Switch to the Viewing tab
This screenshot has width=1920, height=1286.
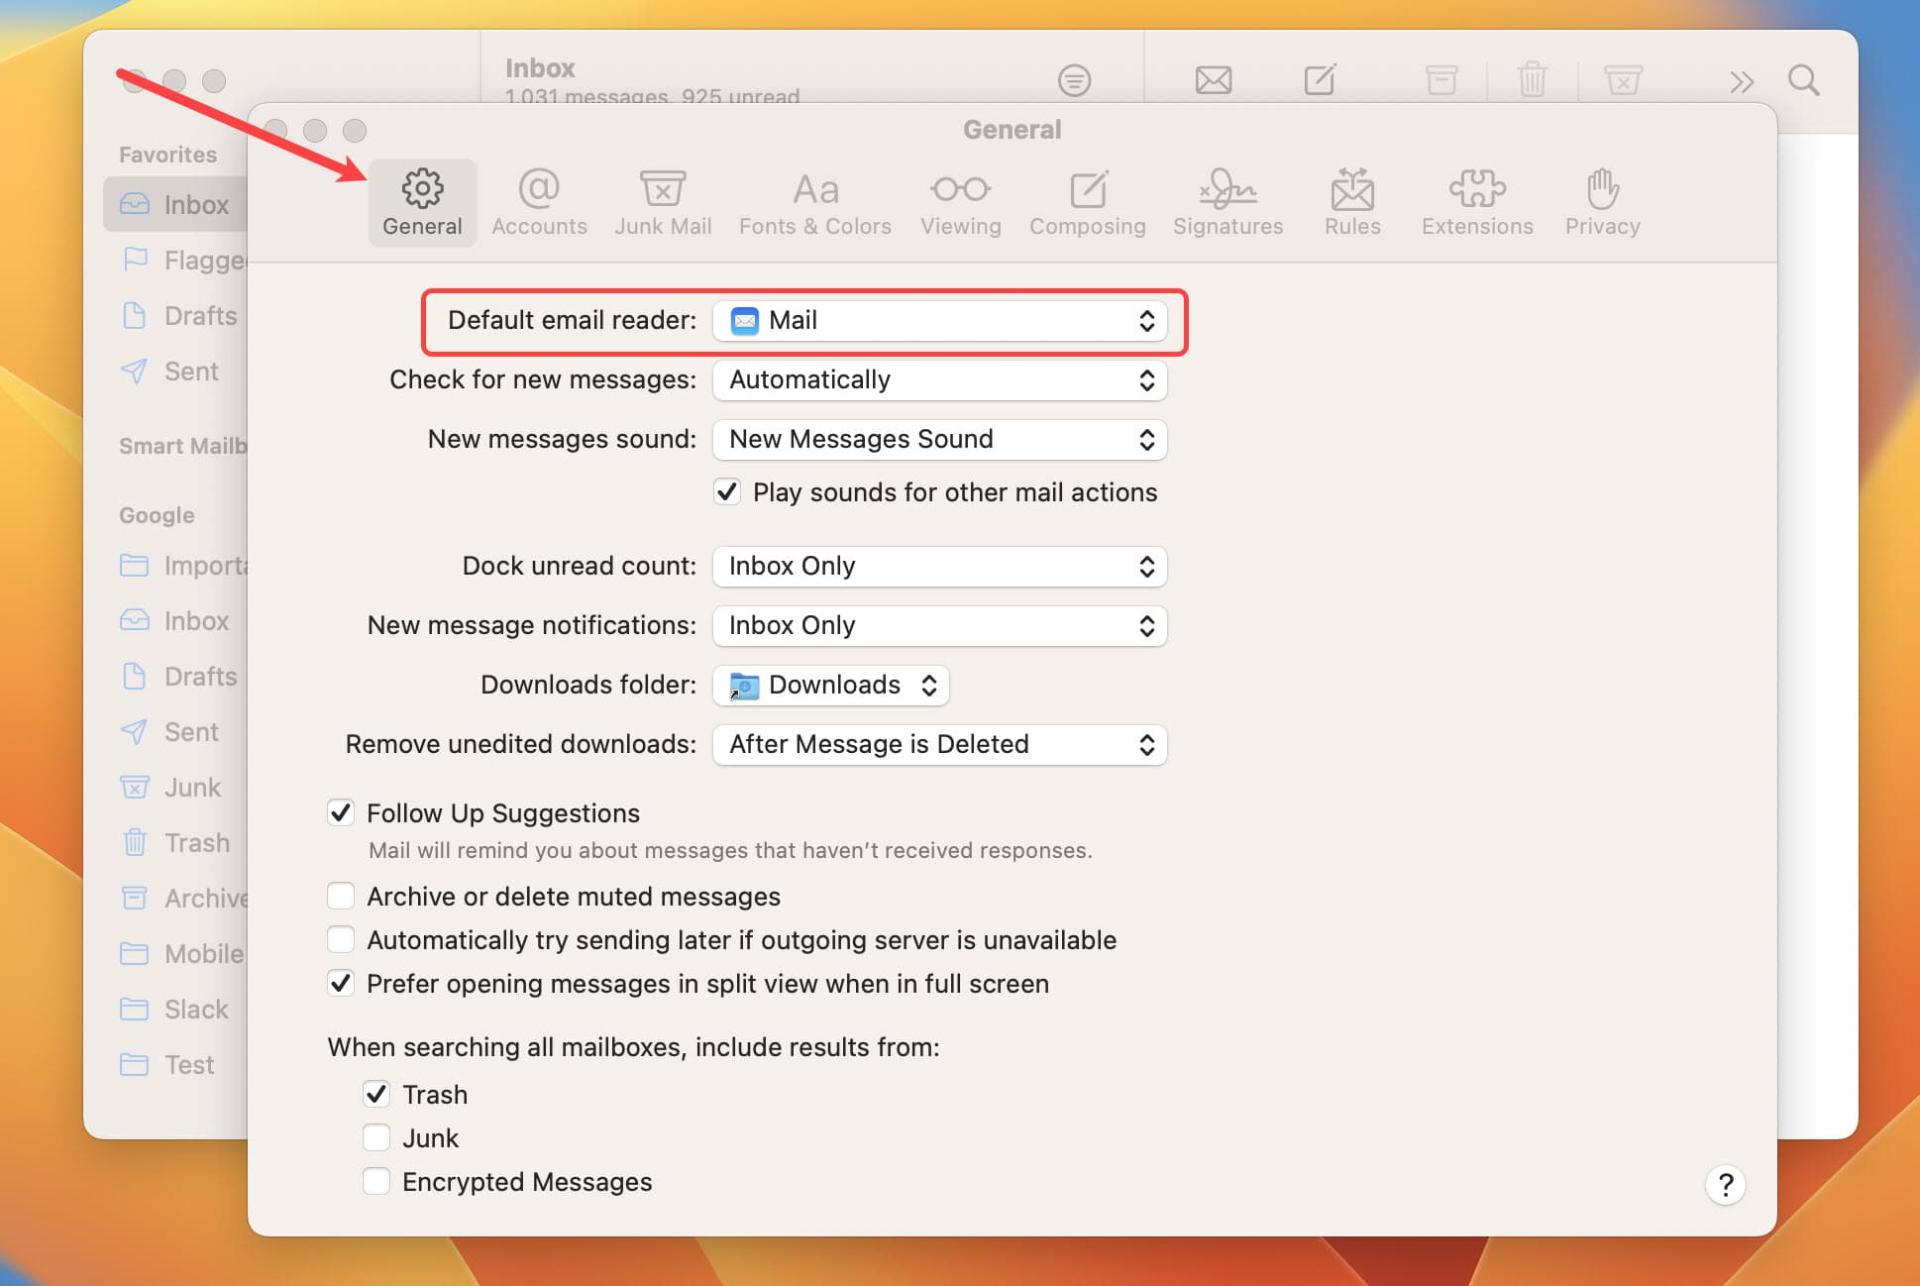coord(960,202)
